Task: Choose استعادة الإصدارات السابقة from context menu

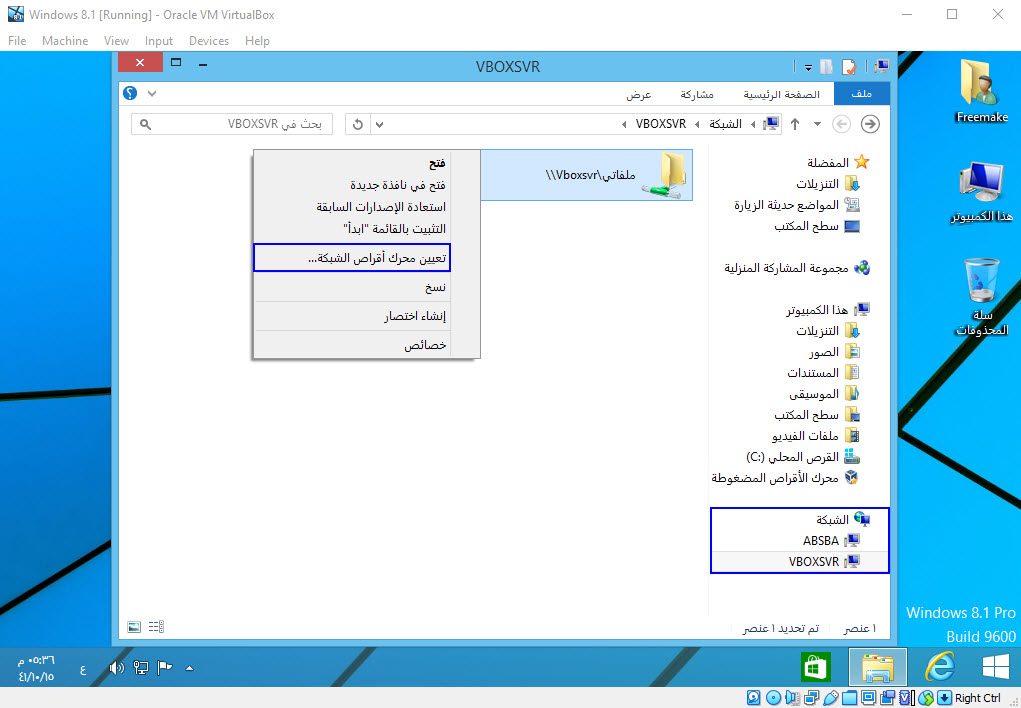Action: [x=367, y=206]
